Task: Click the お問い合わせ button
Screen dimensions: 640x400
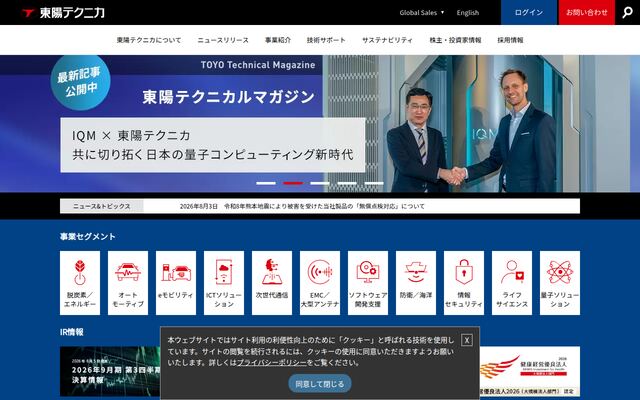Action: (x=587, y=12)
